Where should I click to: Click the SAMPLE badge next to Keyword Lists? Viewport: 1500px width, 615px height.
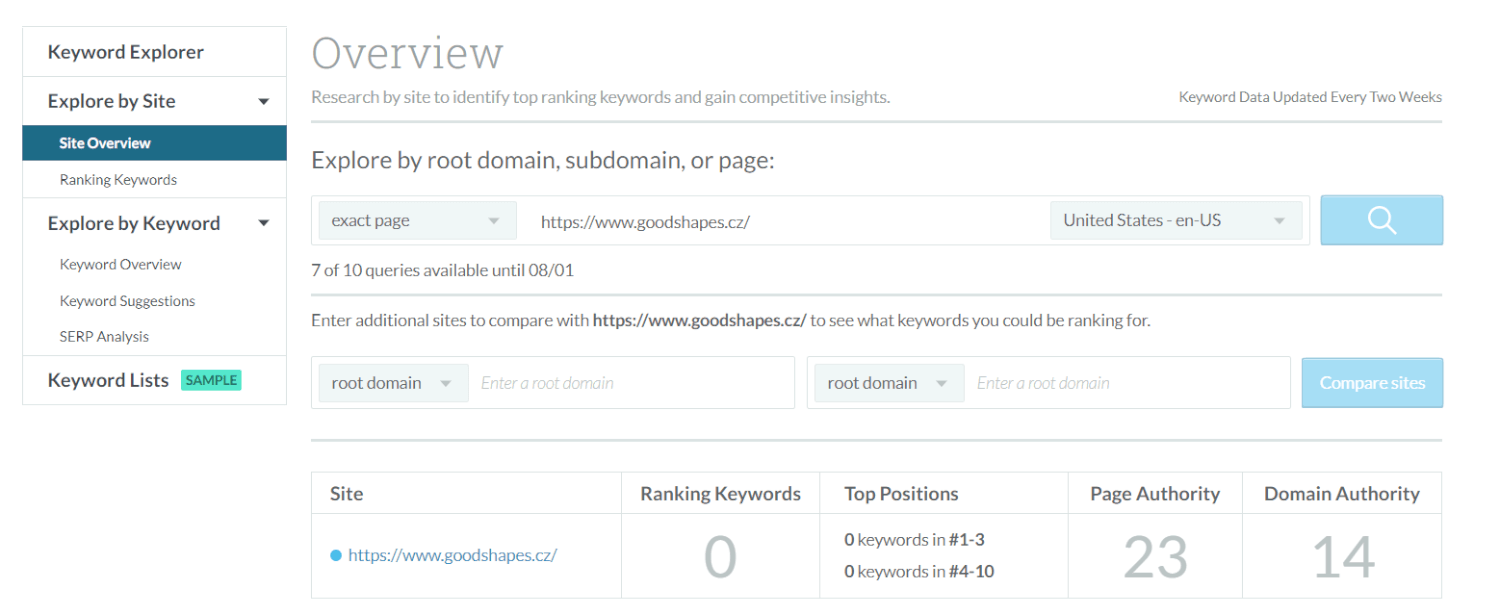click(x=211, y=380)
